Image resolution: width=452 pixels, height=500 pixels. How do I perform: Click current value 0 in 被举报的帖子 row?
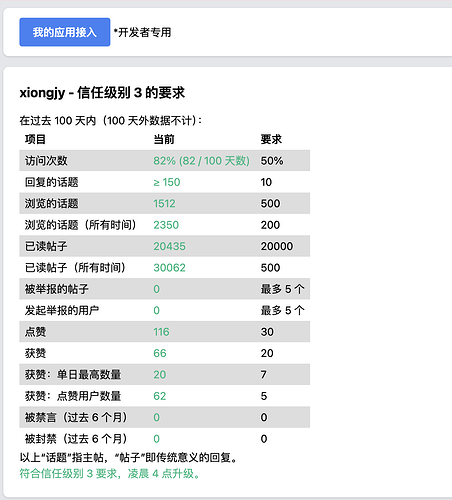pyautogui.click(x=156, y=289)
